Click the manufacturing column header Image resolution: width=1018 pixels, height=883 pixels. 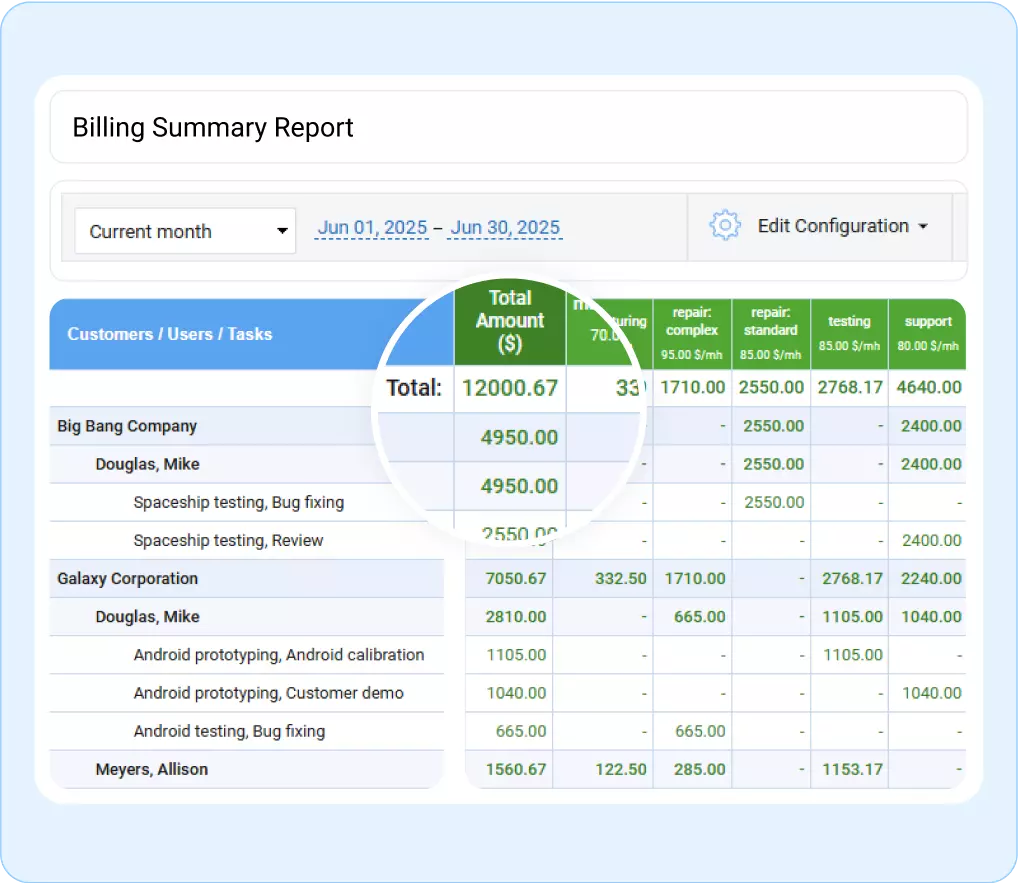(x=612, y=325)
